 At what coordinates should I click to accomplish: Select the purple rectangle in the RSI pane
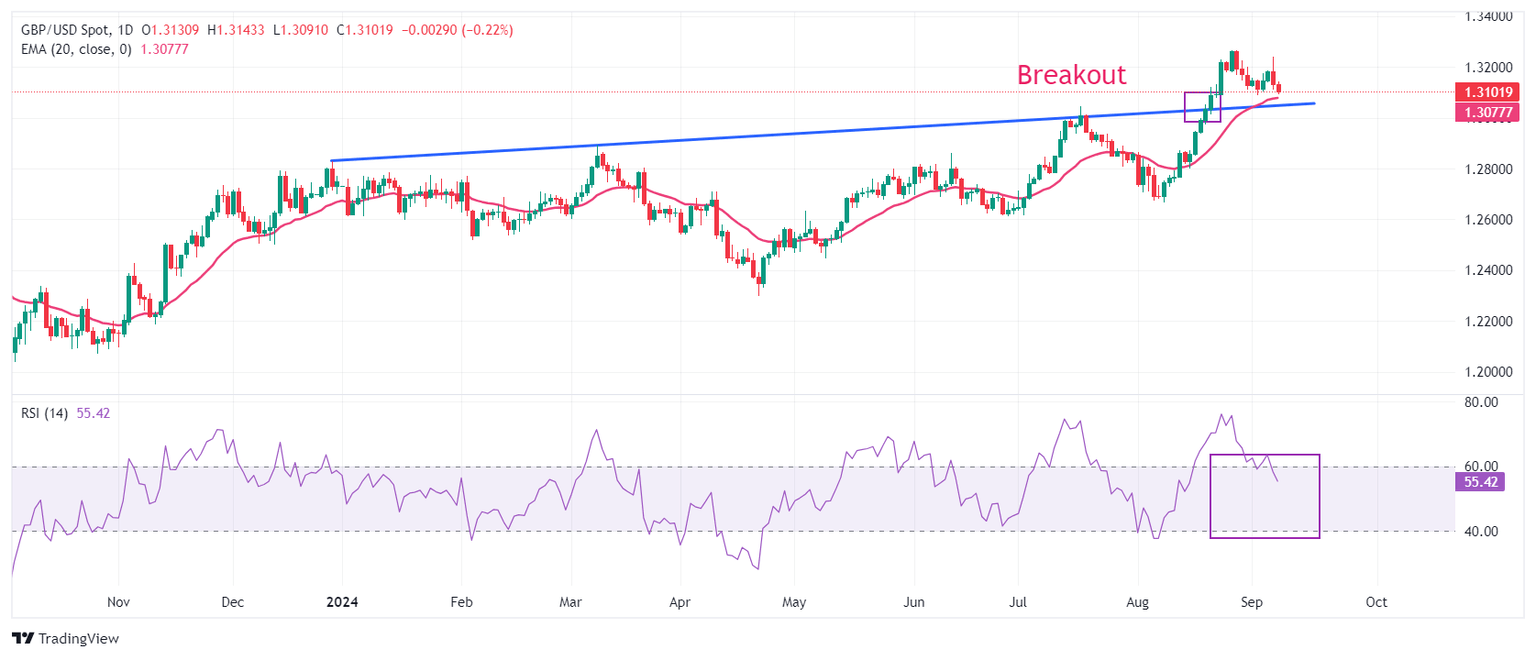(x=1265, y=496)
